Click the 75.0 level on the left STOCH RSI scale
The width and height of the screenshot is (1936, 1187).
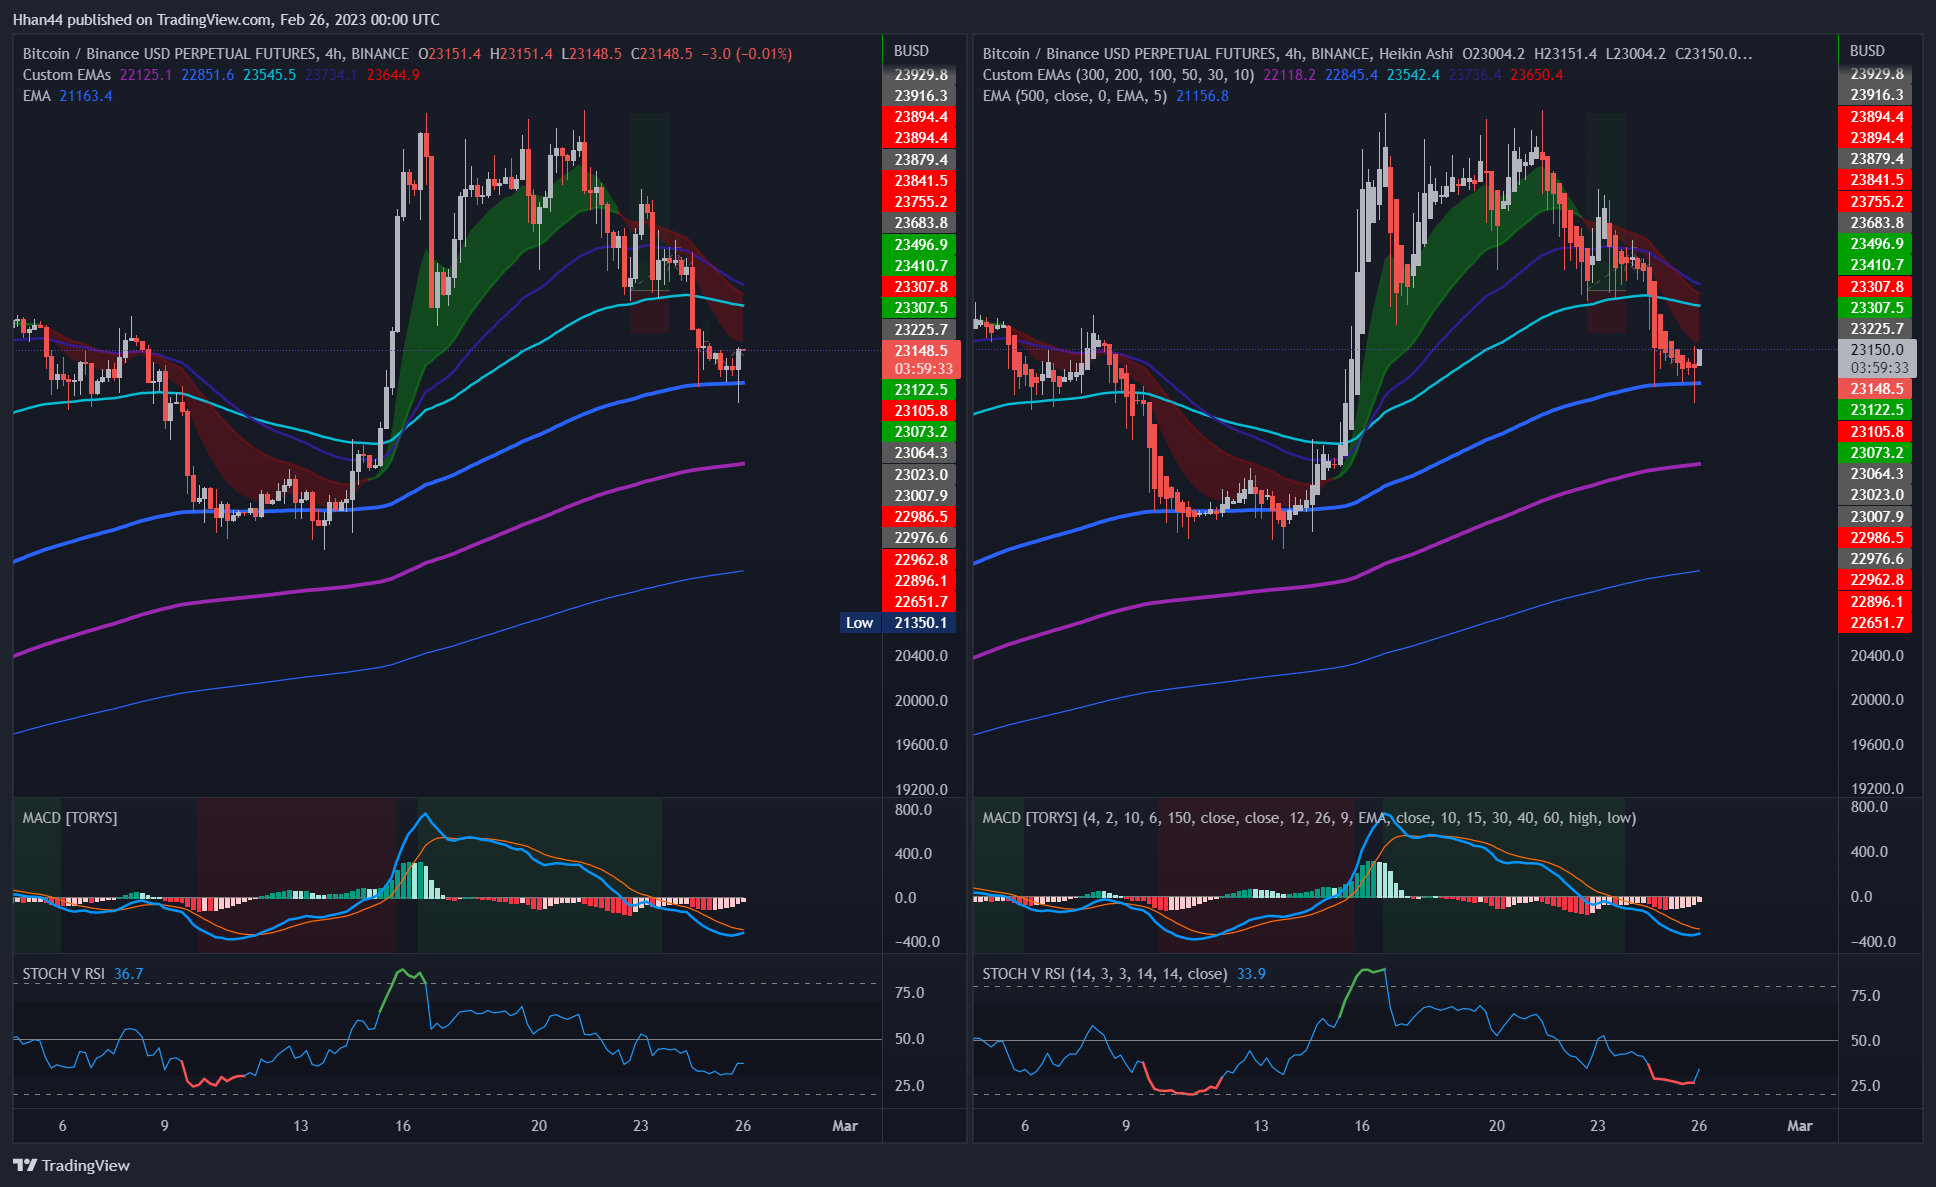click(x=909, y=993)
